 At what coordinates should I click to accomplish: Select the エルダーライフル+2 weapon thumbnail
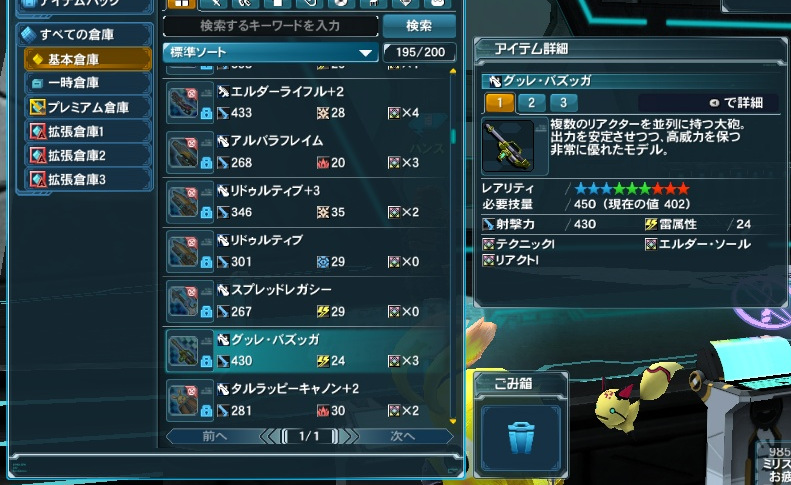coord(184,103)
